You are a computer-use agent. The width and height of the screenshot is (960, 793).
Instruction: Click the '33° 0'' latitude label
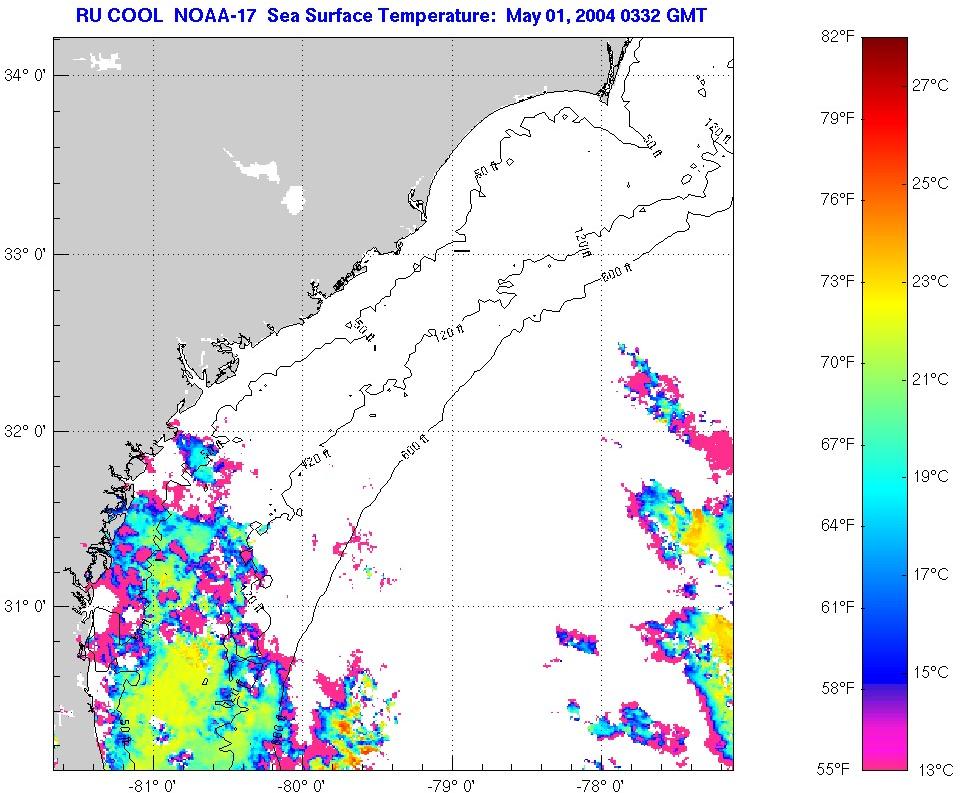pyautogui.click(x=26, y=255)
